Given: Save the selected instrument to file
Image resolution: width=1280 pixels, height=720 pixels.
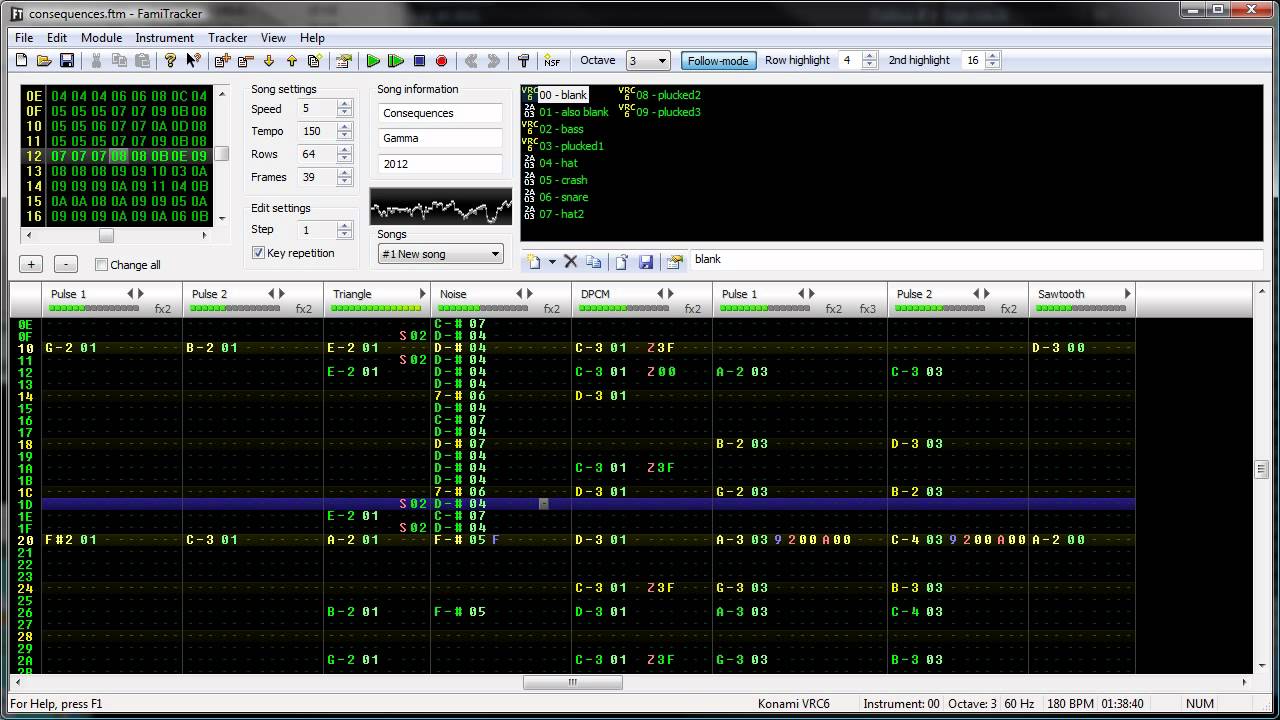Looking at the screenshot, I should 646,262.
